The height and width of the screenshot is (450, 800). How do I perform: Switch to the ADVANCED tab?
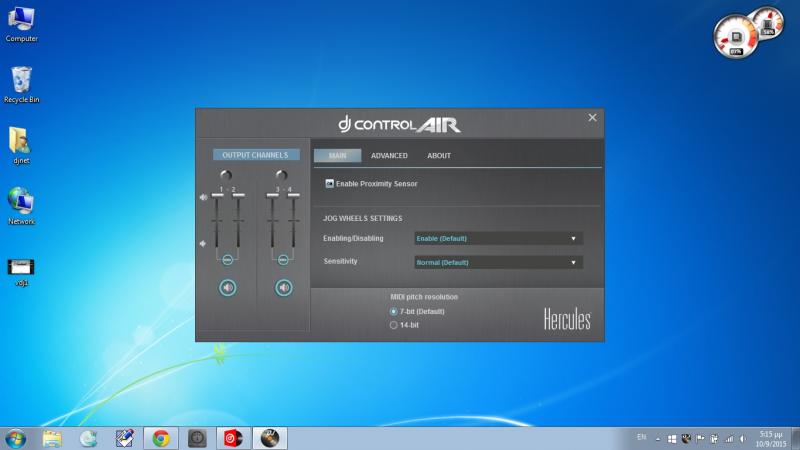[x=389, y=156]
